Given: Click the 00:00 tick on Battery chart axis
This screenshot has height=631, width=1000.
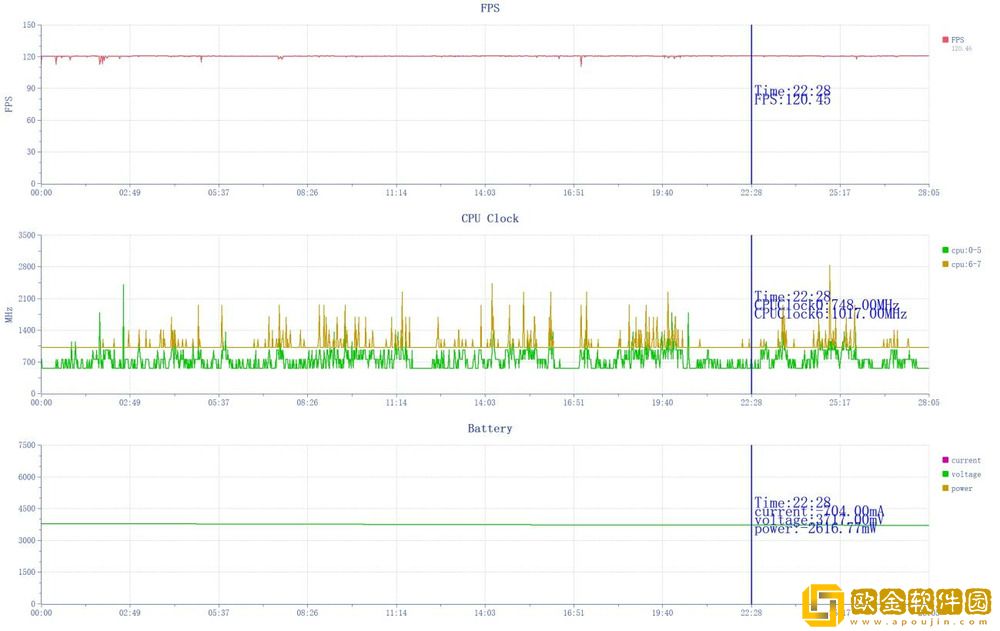Looking at the screenshot, I should click(x=41, y=613).
